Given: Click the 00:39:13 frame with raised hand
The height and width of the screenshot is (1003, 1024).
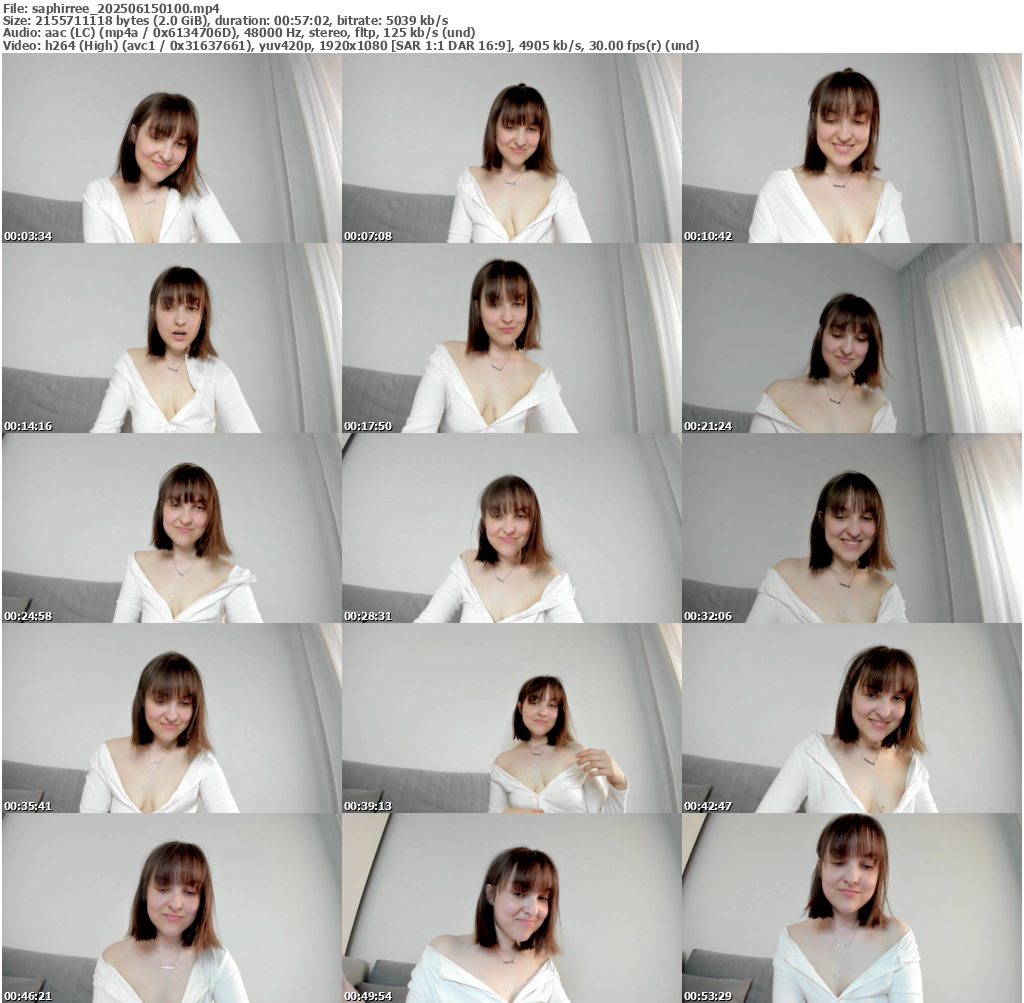Looking at the screenshot, I should tap(511, 718).
